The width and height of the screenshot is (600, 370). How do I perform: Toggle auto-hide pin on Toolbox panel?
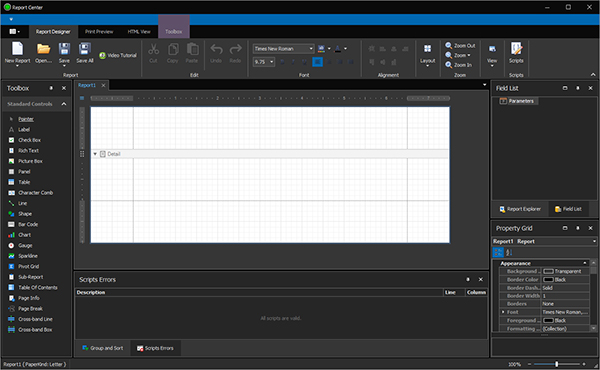(x=51, y=88)
